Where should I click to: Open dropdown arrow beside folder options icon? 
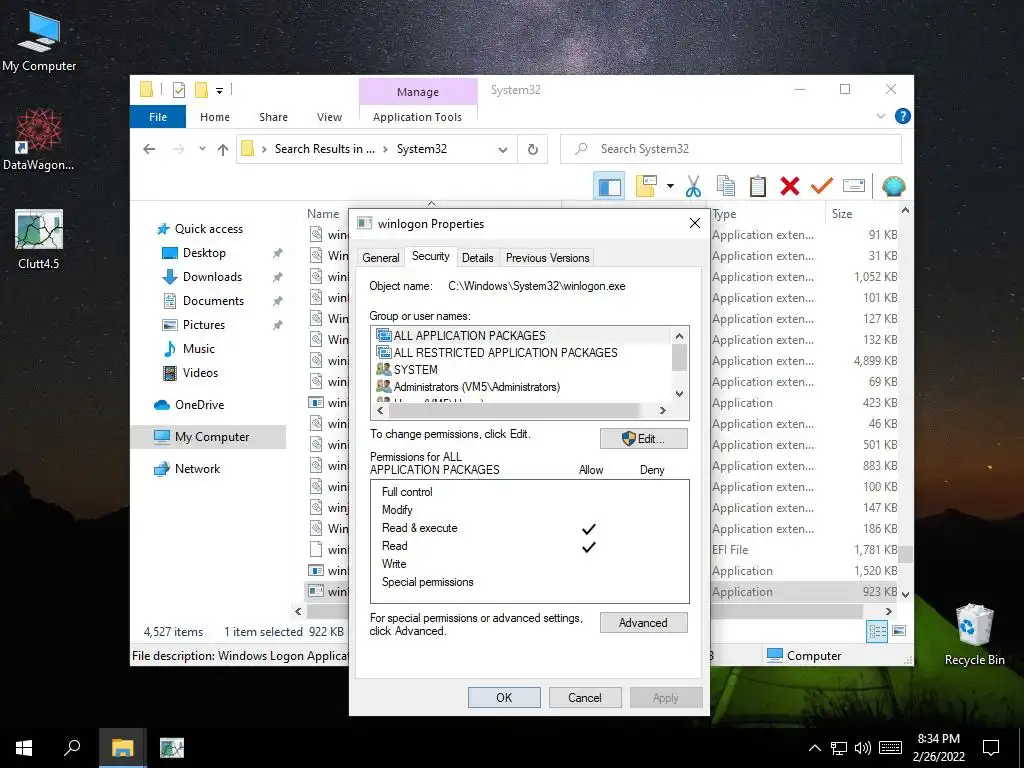670,186
